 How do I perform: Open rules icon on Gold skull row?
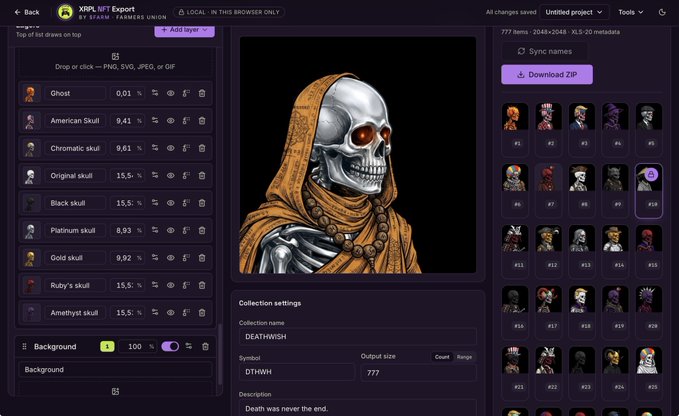point(186,258)
